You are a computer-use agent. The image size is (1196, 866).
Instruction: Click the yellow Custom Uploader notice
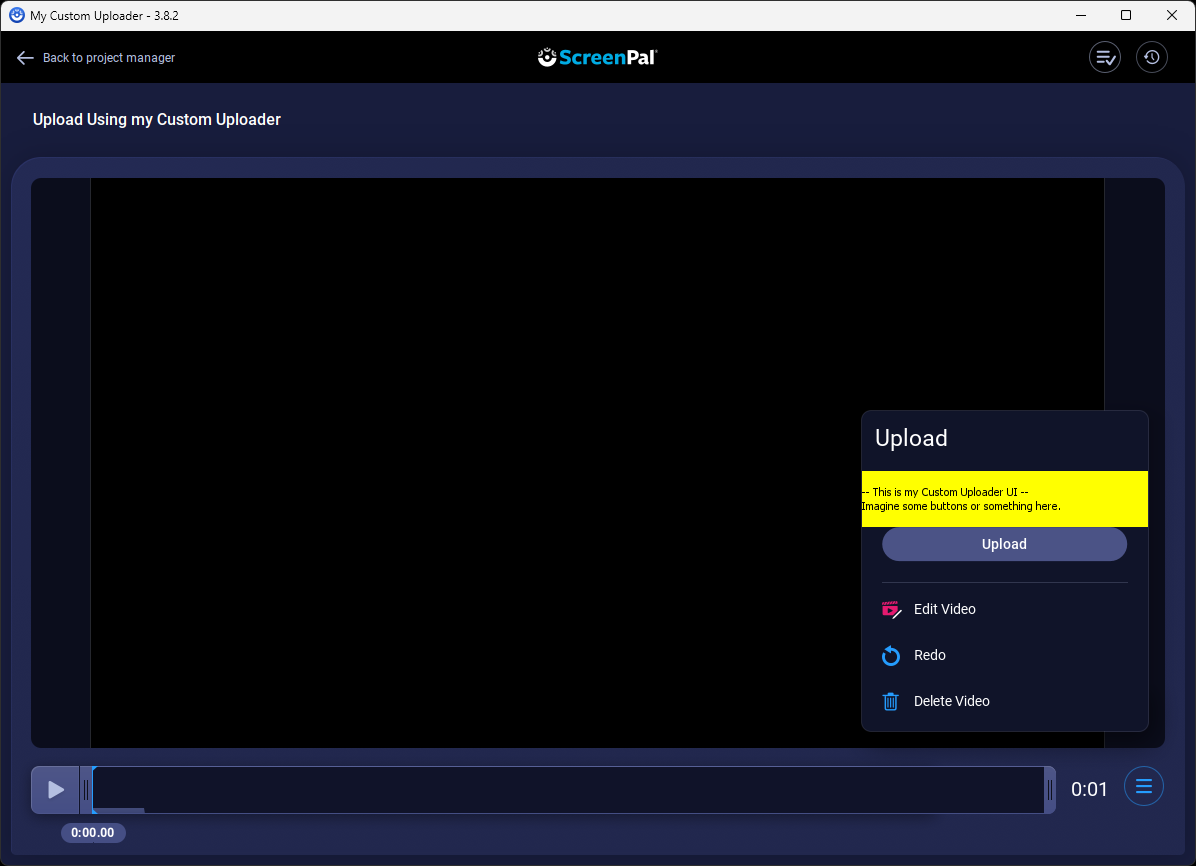coord(1004,499)
